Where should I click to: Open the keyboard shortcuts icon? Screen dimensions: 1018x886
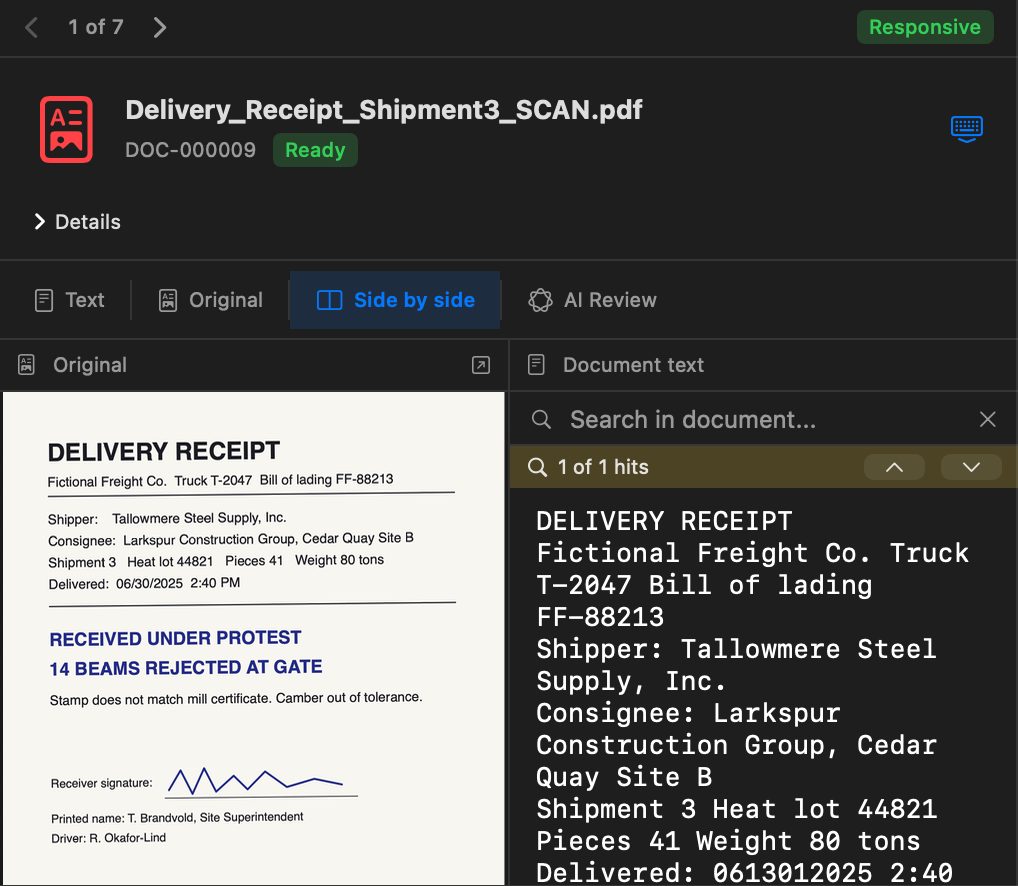pyautogui.click(x=967, y=129)
